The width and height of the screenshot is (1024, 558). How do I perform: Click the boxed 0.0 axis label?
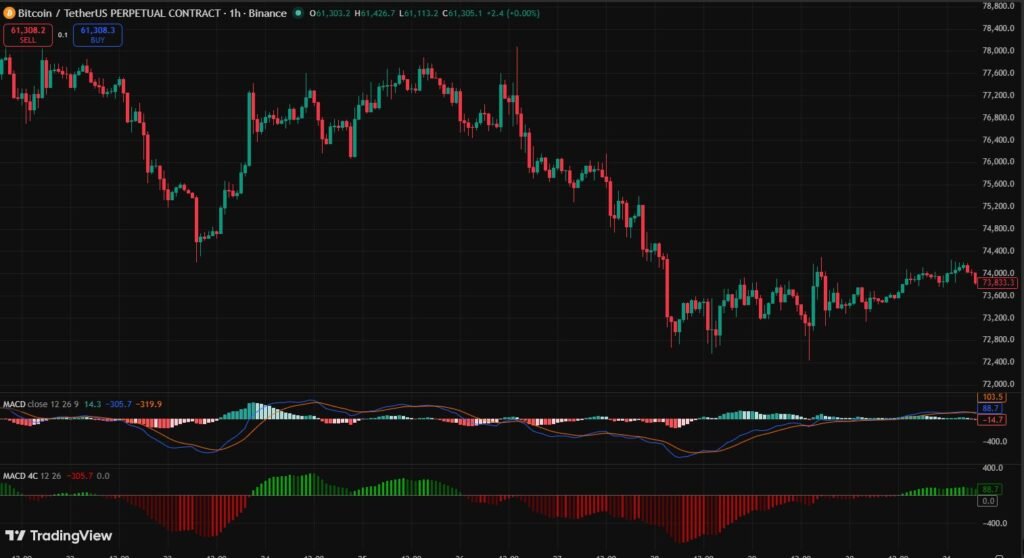coord(987,501)
